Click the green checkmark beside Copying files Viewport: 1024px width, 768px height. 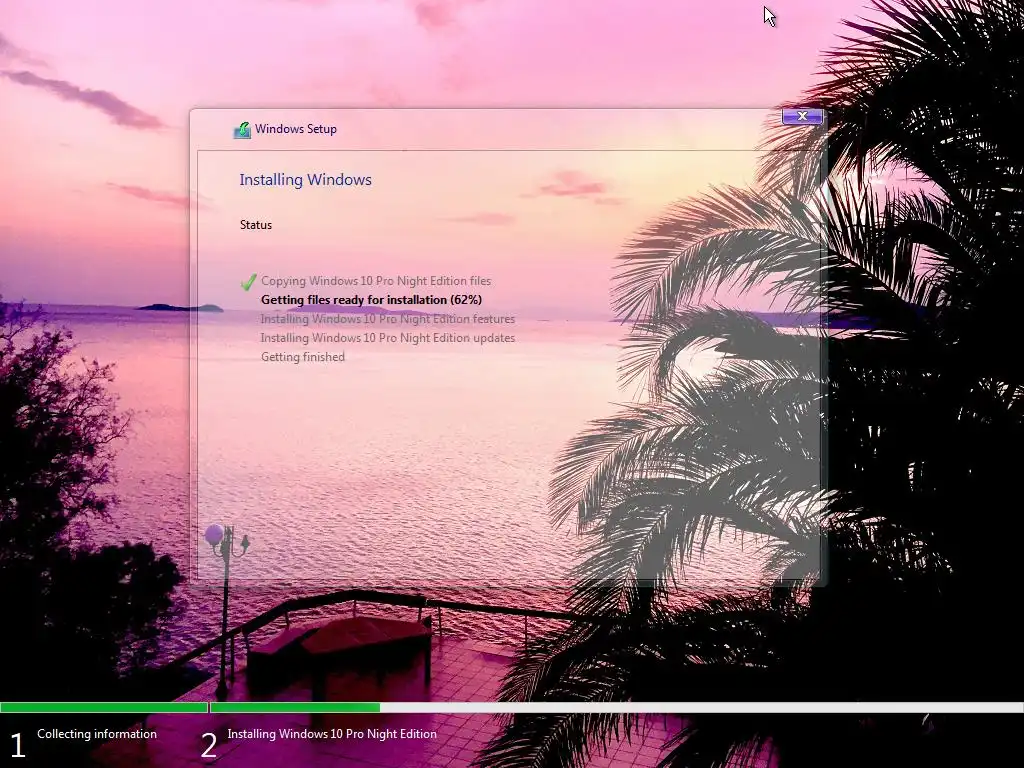[248, 282]
